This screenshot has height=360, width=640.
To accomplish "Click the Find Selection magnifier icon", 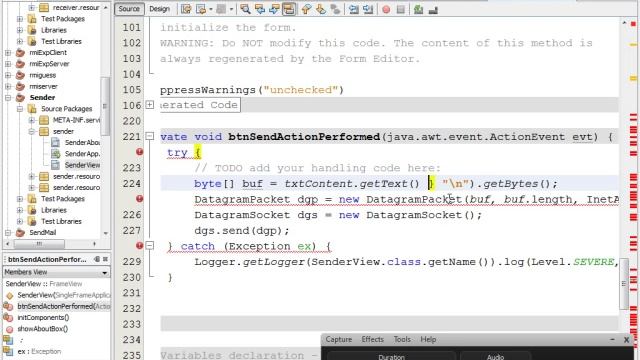I will [245, 9].
